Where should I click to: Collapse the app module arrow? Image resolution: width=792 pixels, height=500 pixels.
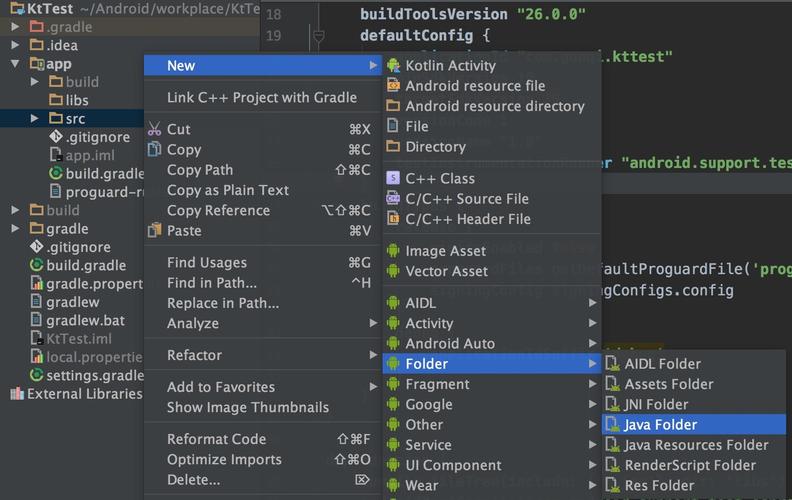[x=15, y=64]
